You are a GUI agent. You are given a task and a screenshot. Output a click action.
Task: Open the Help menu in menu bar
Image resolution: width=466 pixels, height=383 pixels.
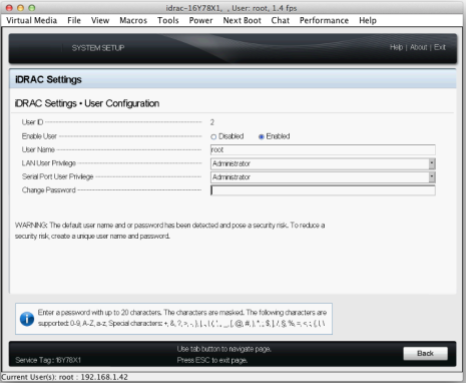[x=368, y=21]
